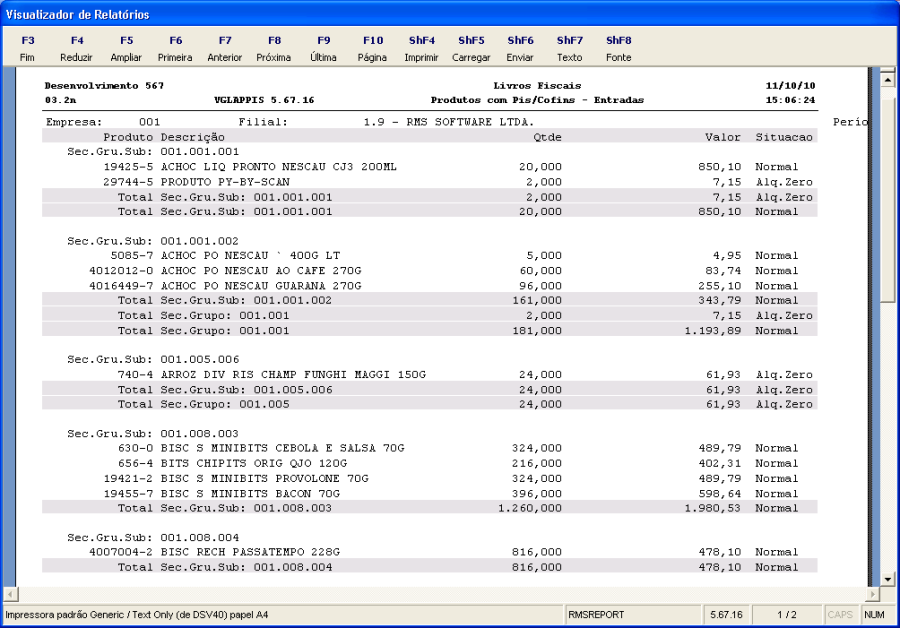Click quantity 1.260,000 total
This screenshot has height=628, width=900.
530,508
